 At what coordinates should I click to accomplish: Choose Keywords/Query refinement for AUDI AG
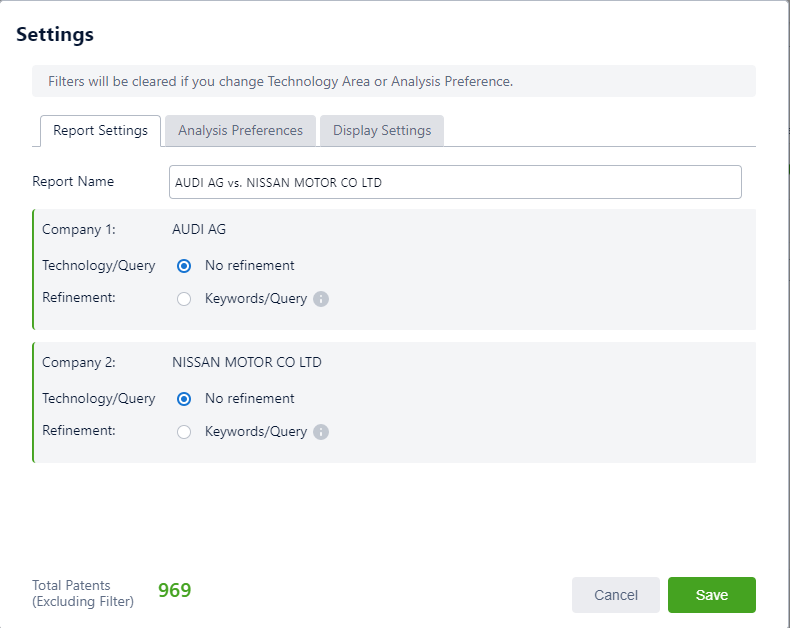click(184, 299)
